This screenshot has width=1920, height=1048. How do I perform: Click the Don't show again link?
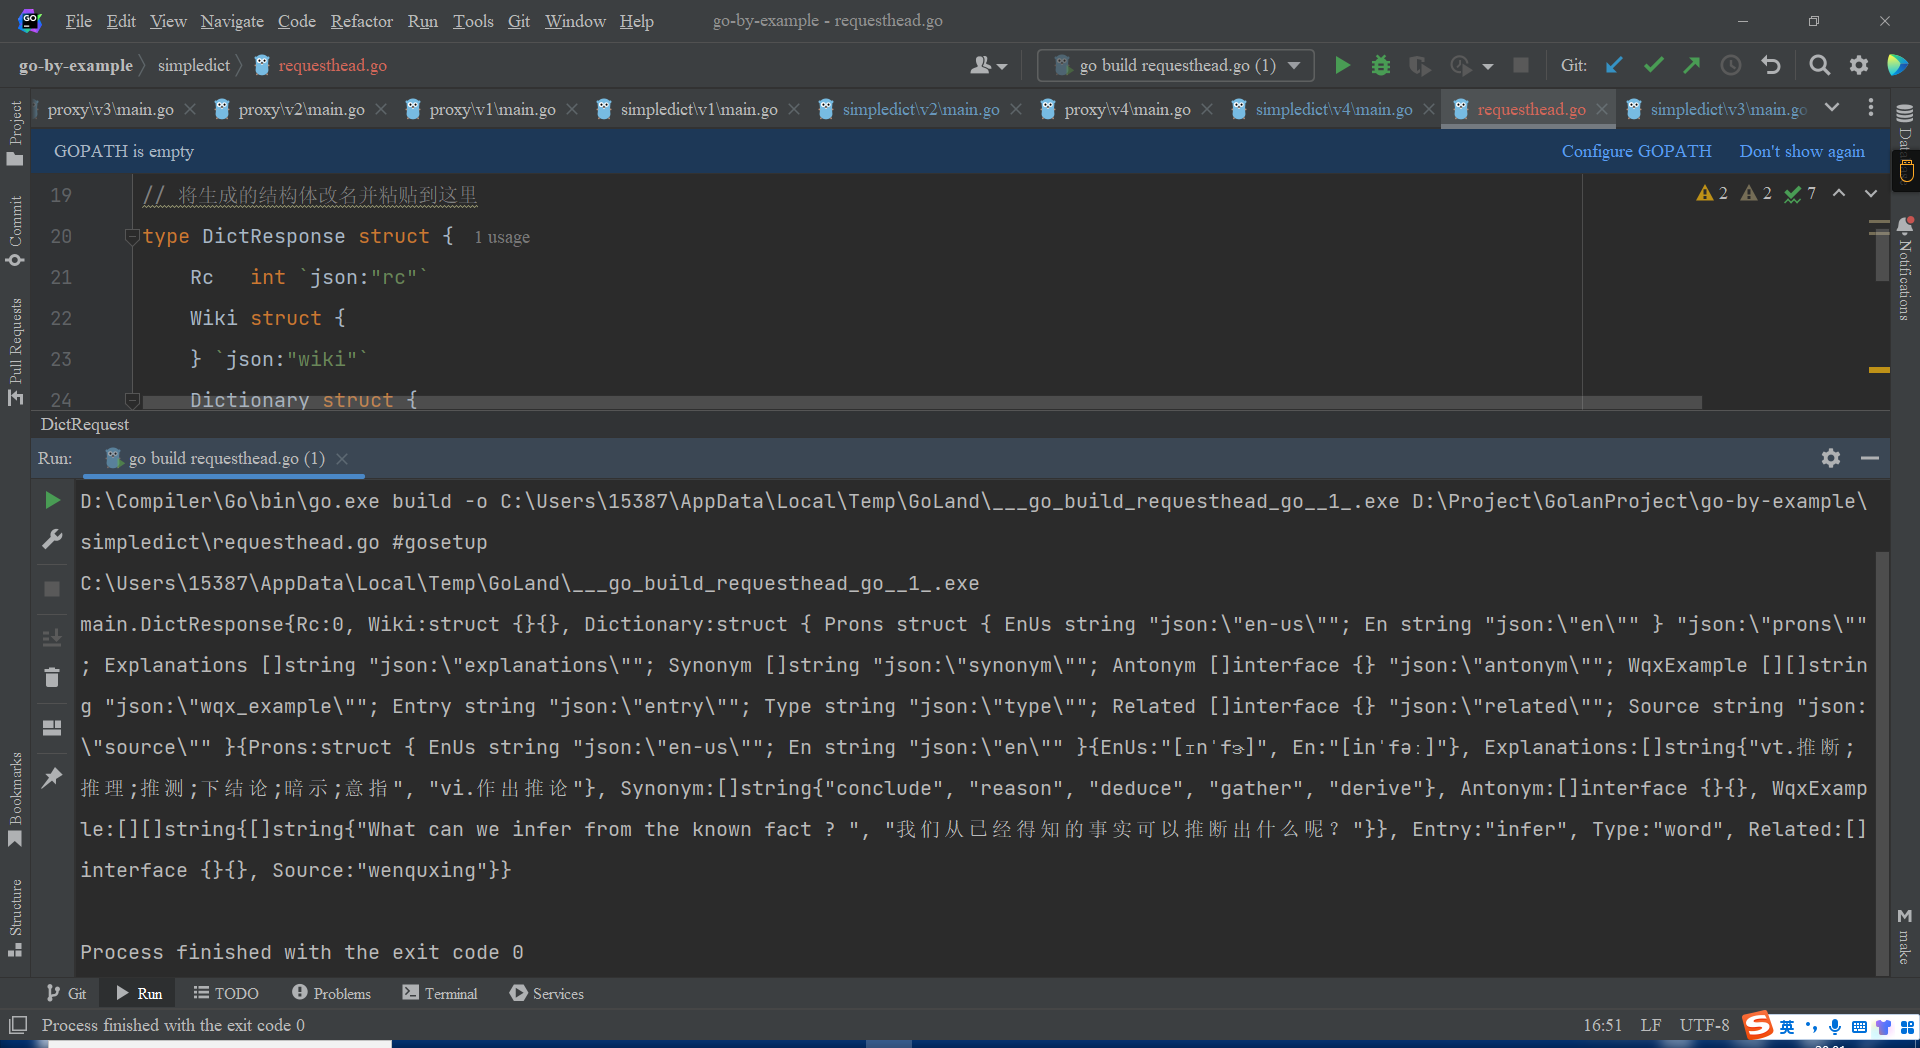point(1801,151)
